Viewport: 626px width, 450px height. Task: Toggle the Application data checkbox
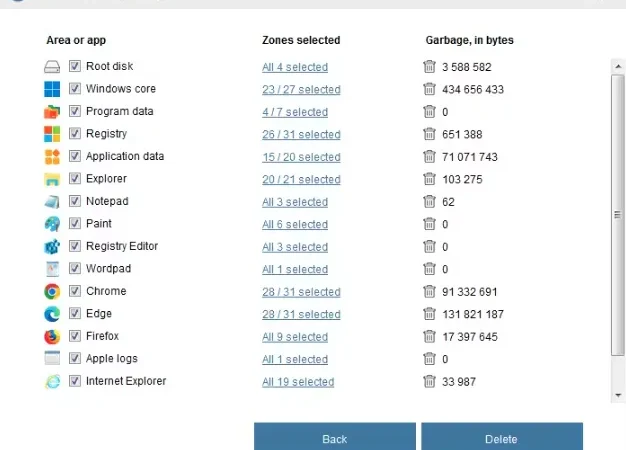coord(75,156)
